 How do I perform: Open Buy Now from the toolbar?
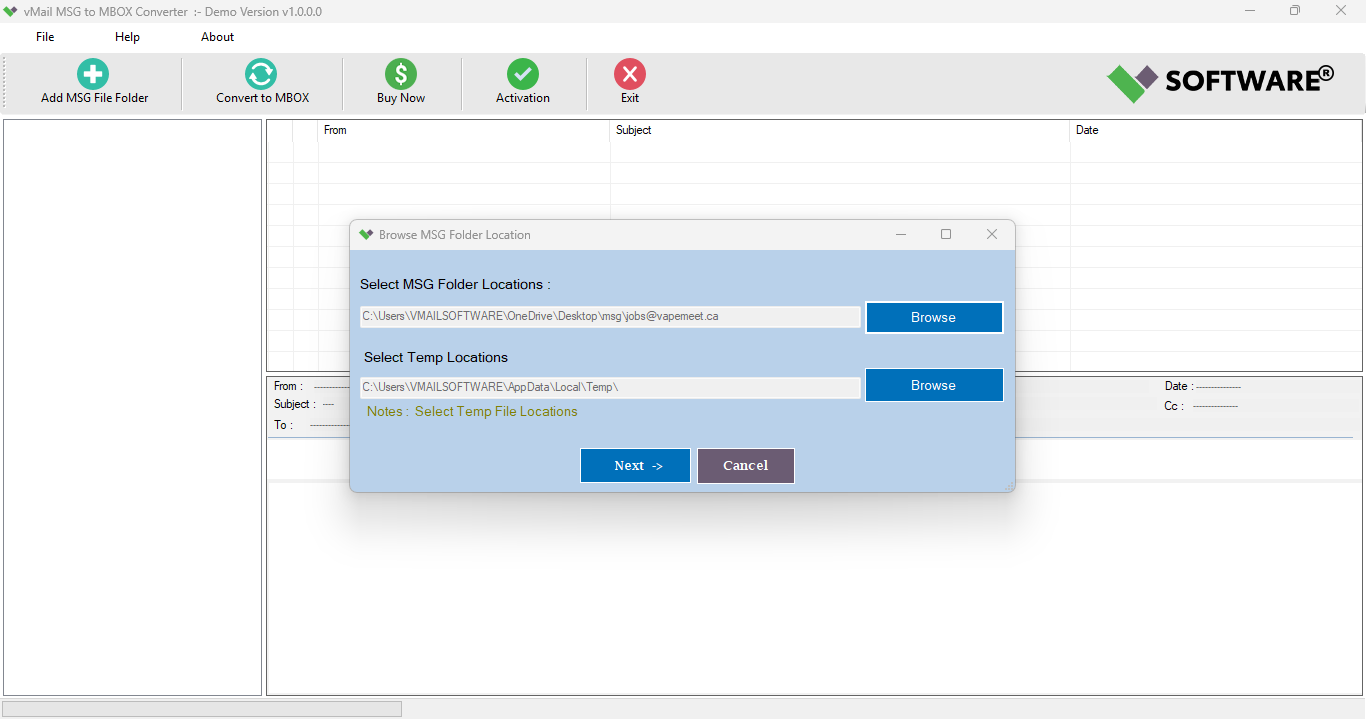click(x=400, y=74)
